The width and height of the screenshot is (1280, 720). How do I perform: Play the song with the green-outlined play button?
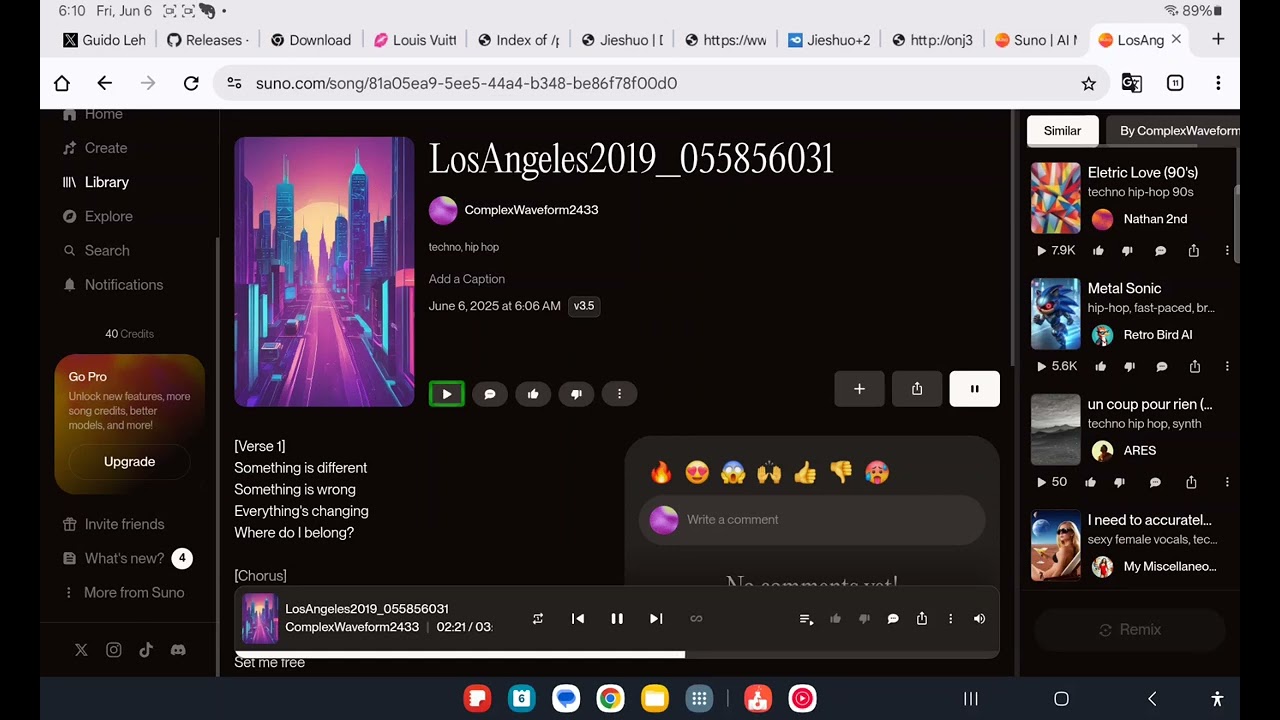(447, 394)
